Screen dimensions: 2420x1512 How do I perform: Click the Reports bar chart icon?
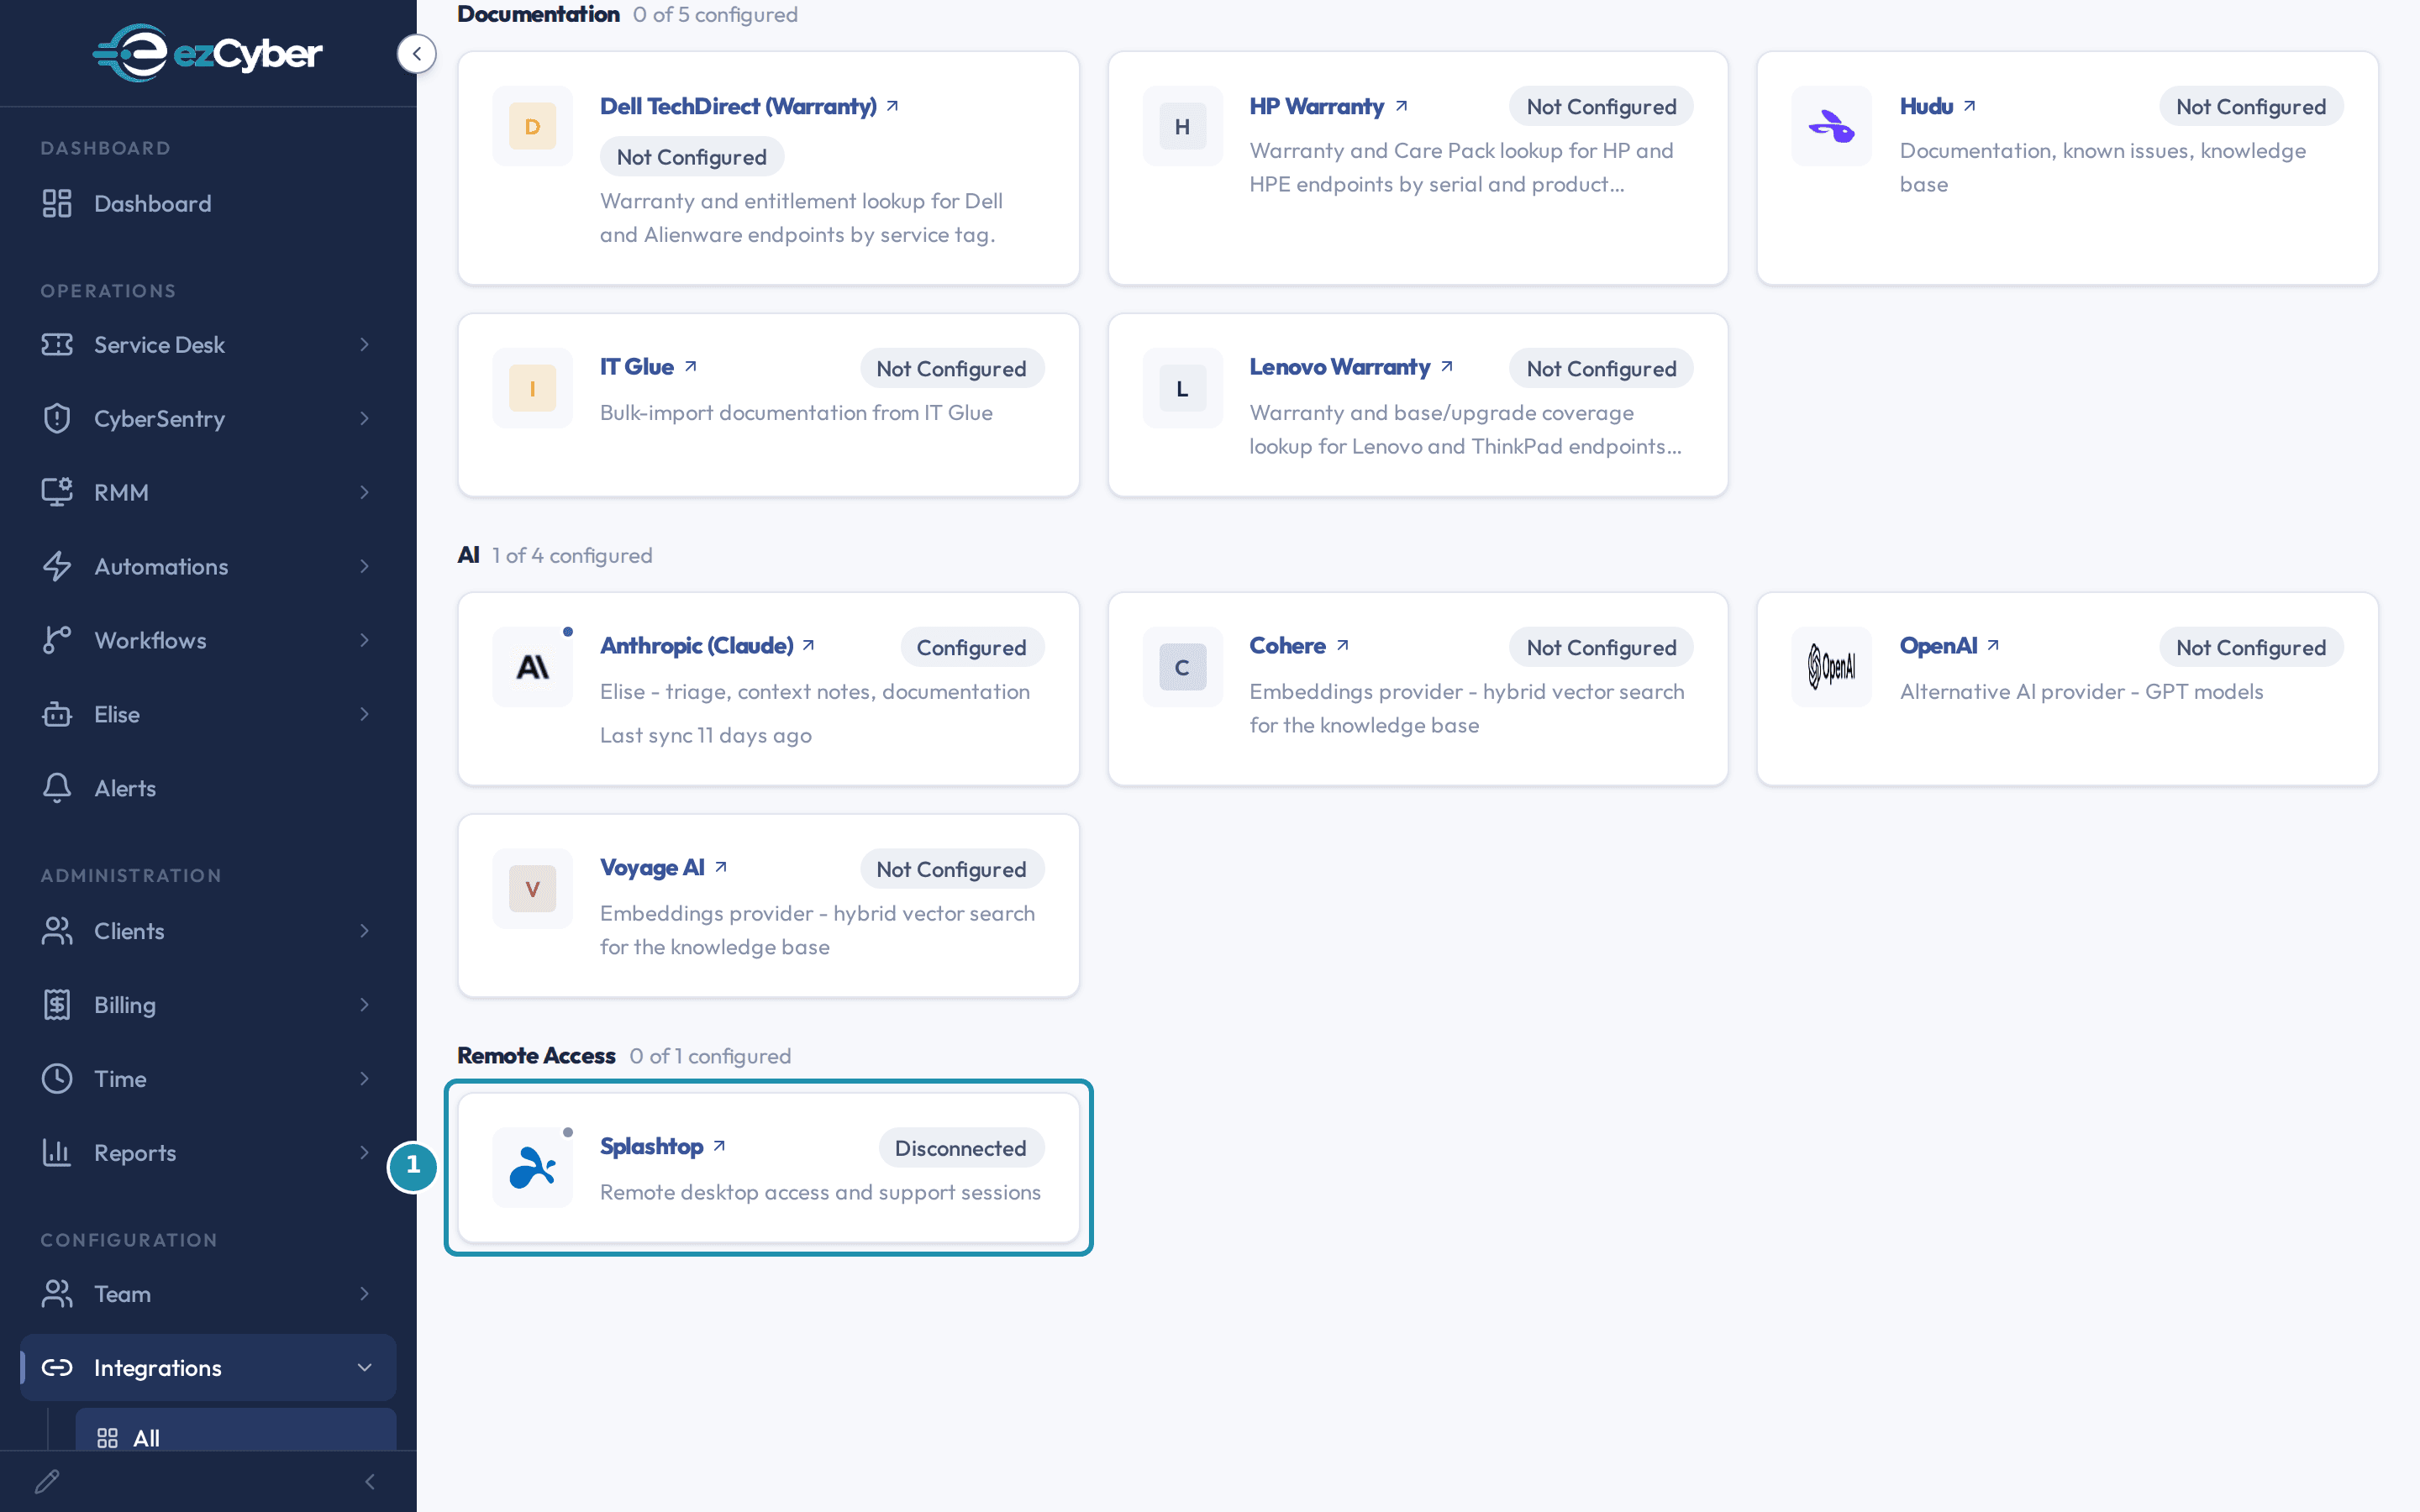[57, 1153]
